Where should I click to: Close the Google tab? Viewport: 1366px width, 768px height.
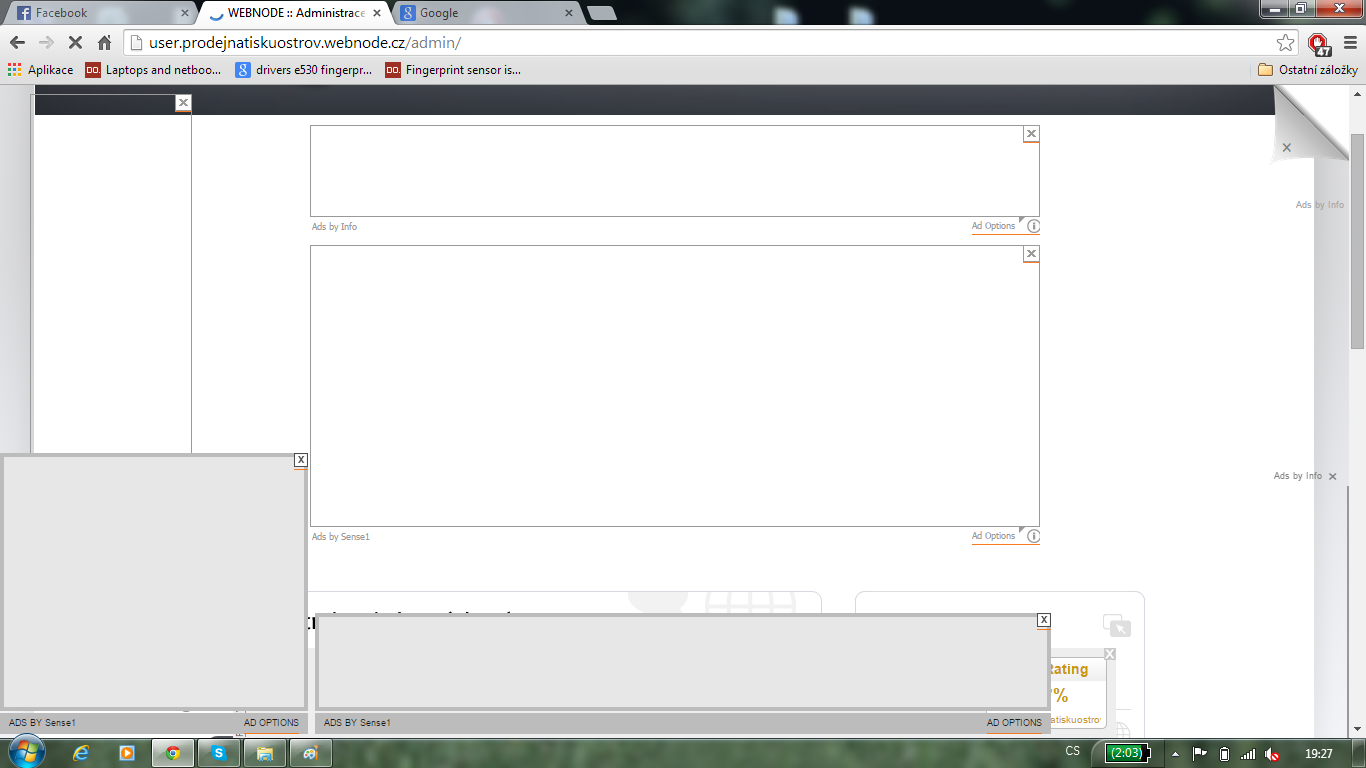tap(569, 13)
